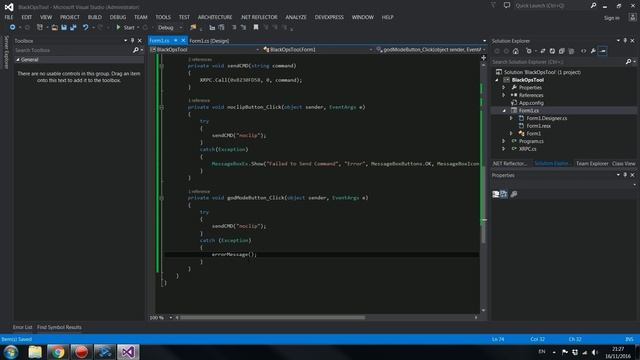The image size is (640, 360).
Task: Open the Find Symbol Results tab
Action: [59, 327]
